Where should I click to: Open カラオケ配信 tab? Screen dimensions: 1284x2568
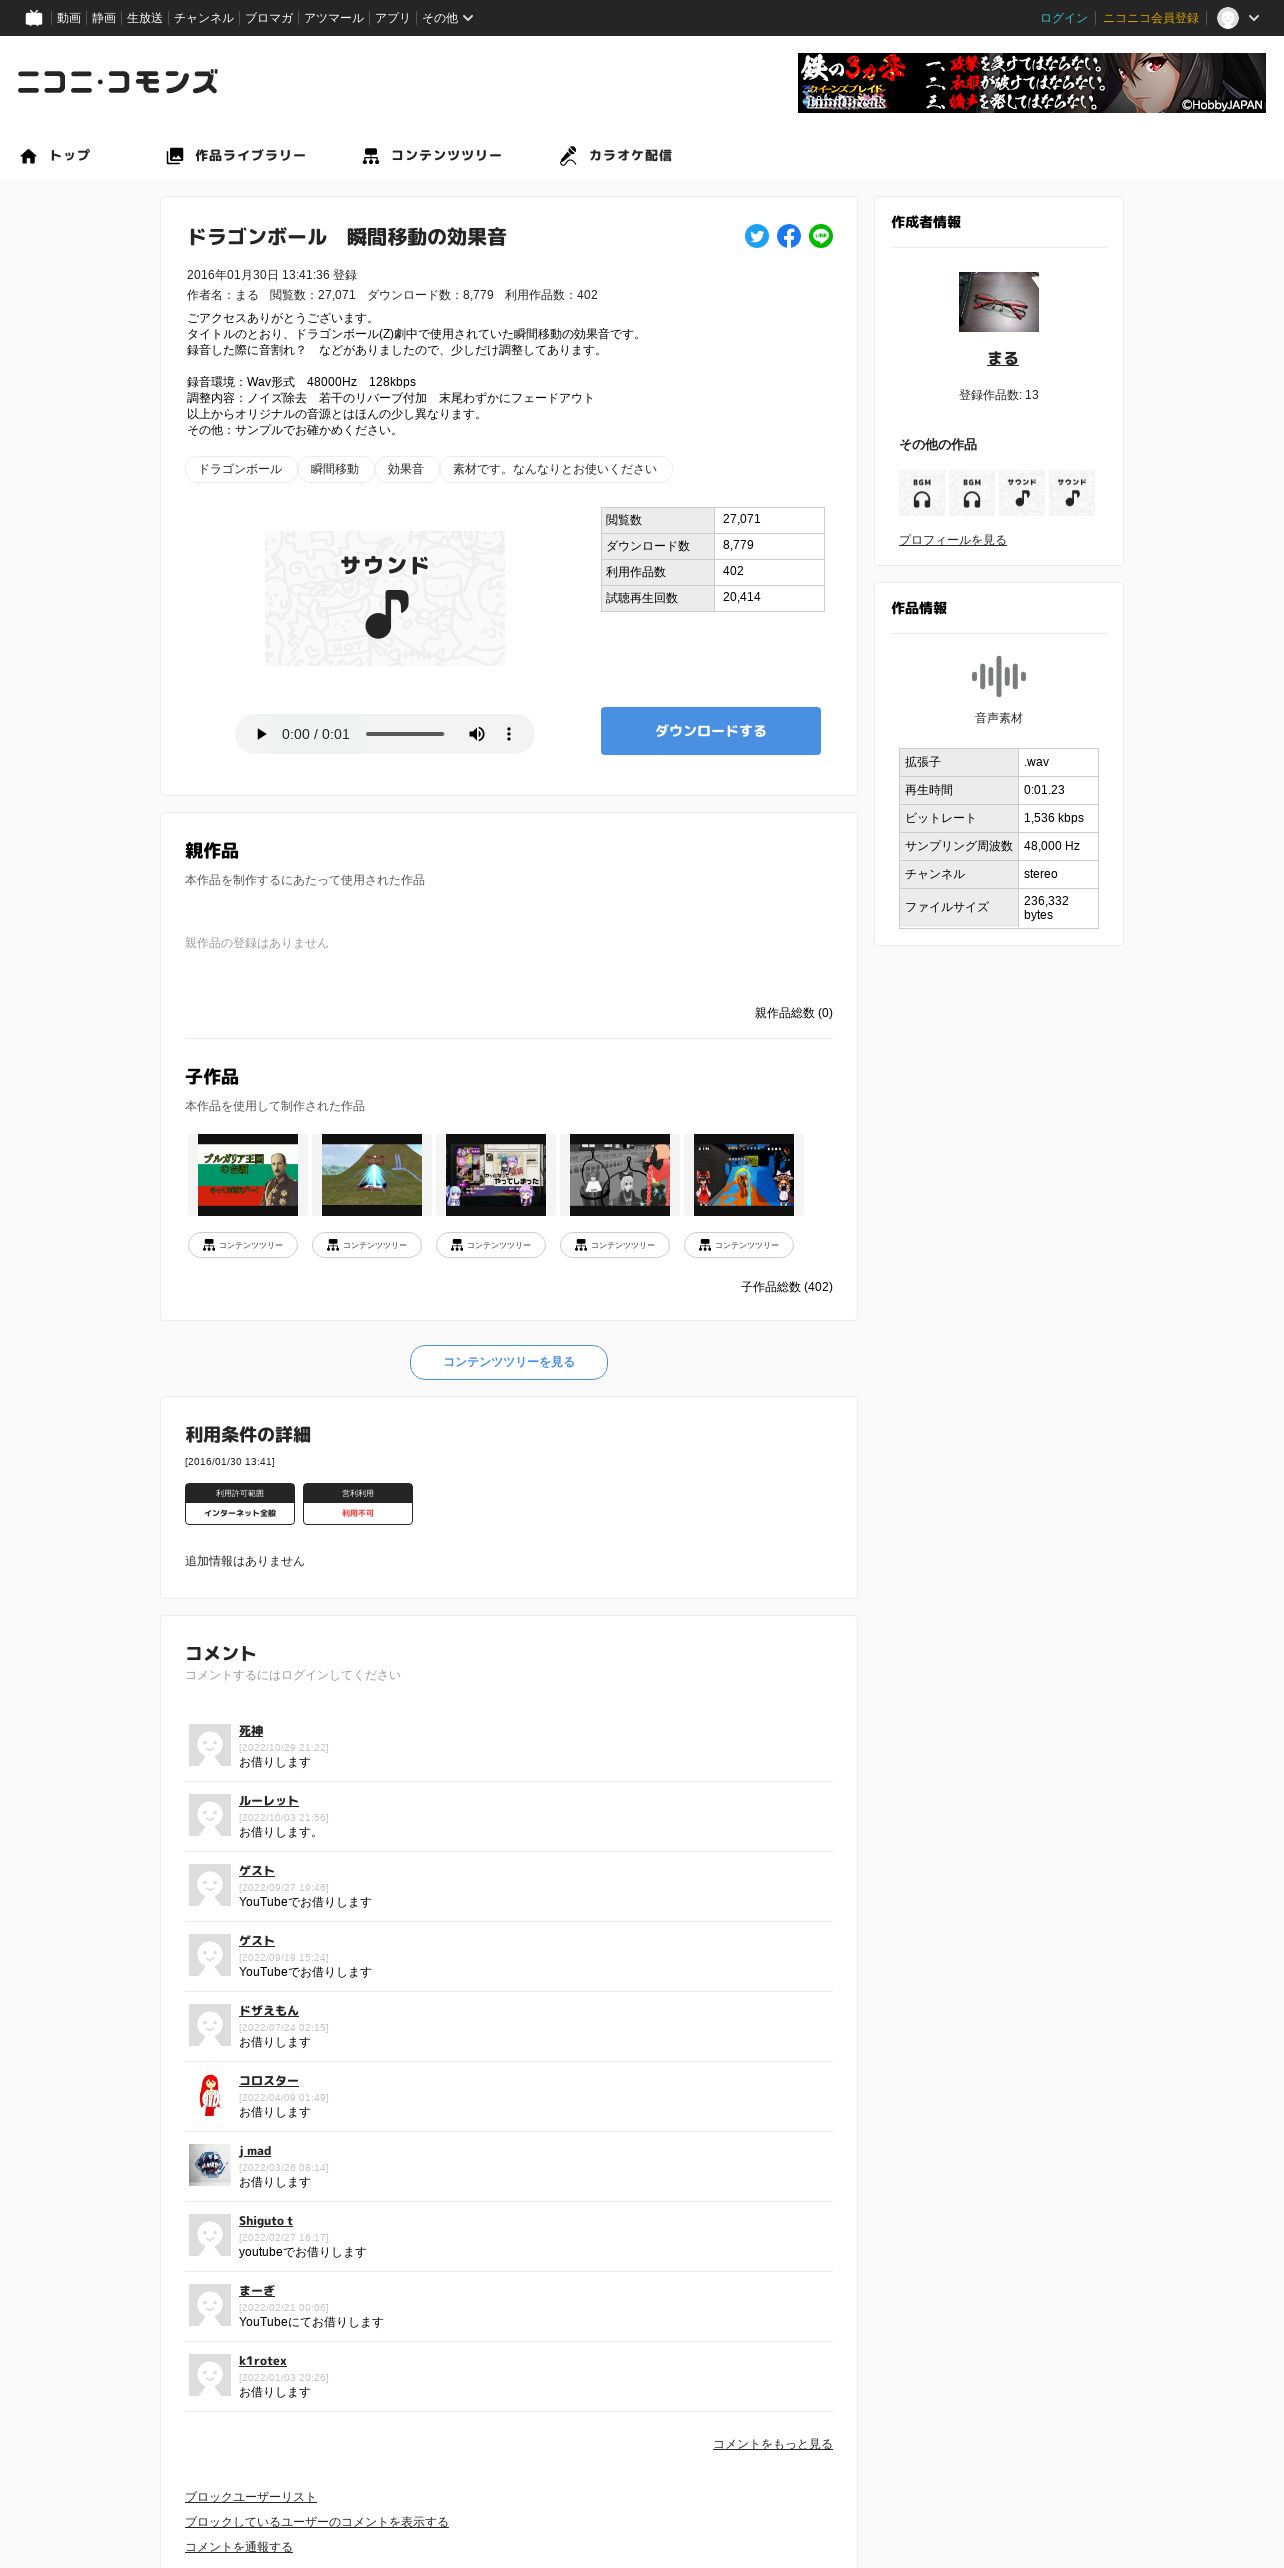pyautogui.click(x=616, y=156)
